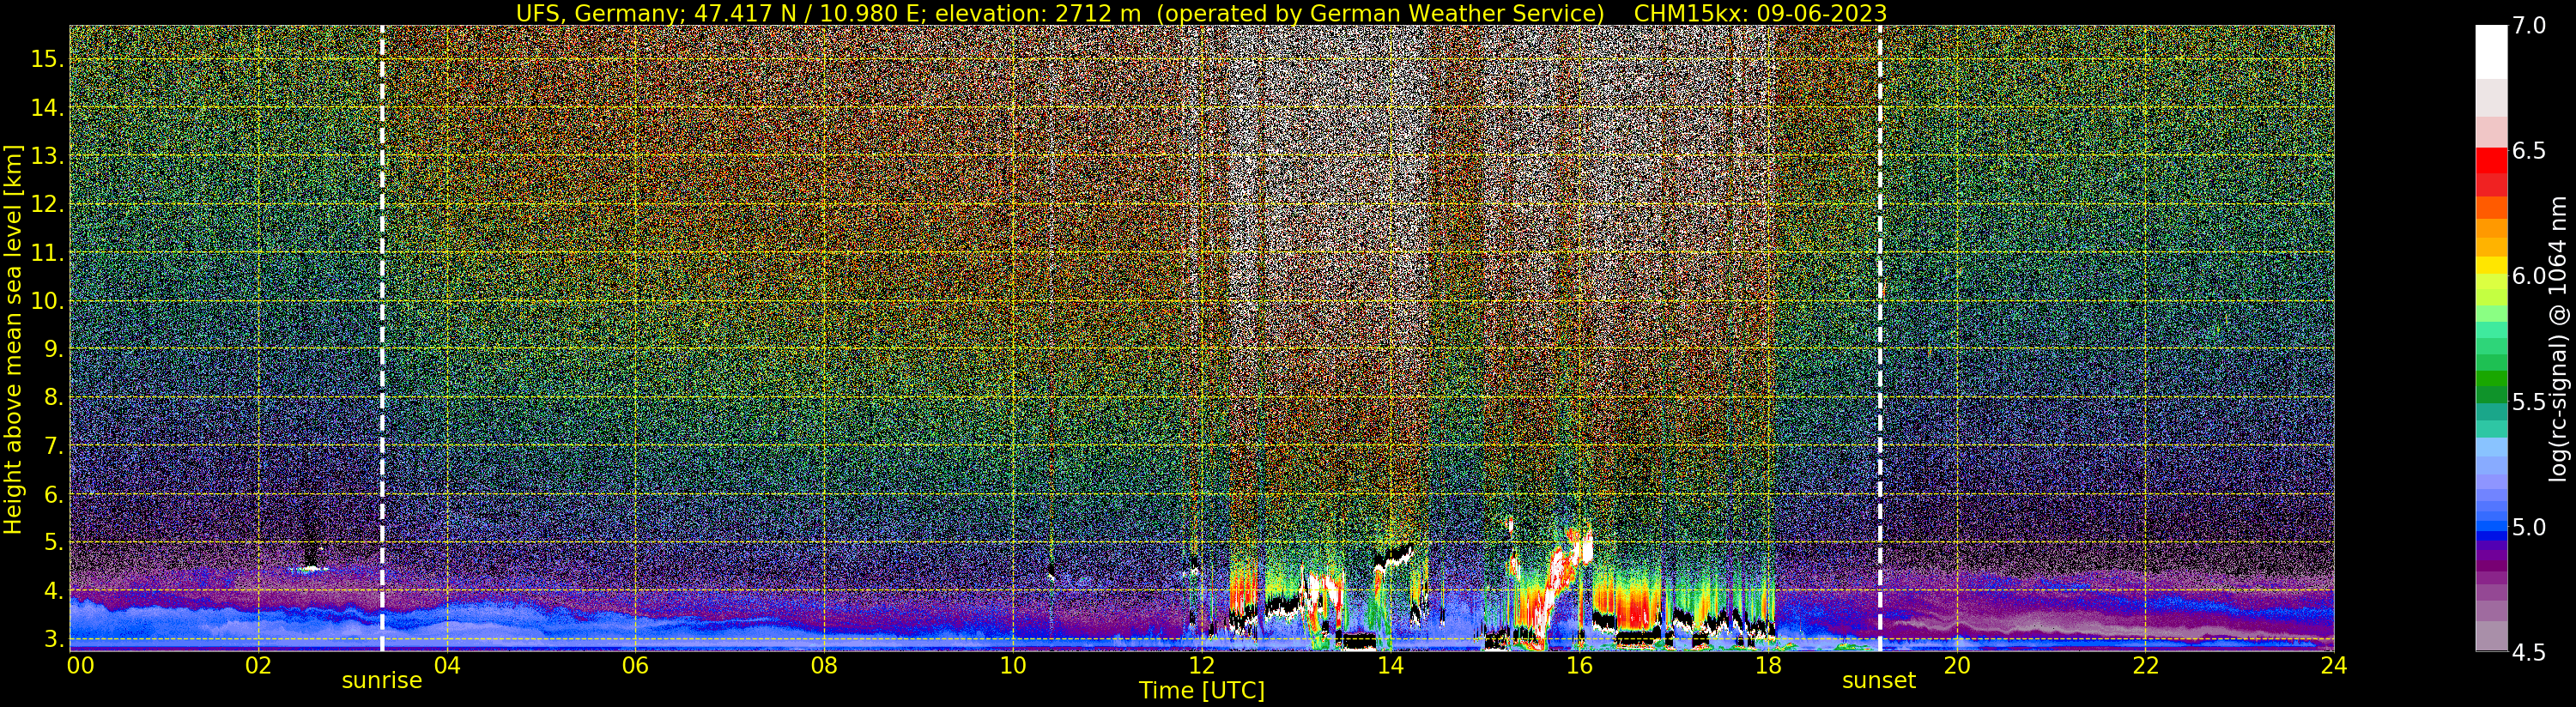Click the time tick label '06'
2576x707 pixels.
coord(635,664)
